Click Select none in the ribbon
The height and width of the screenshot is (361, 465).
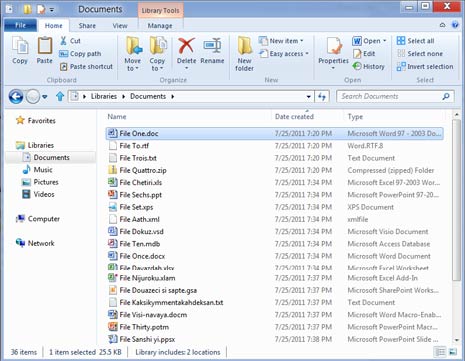tap(420, 54)
